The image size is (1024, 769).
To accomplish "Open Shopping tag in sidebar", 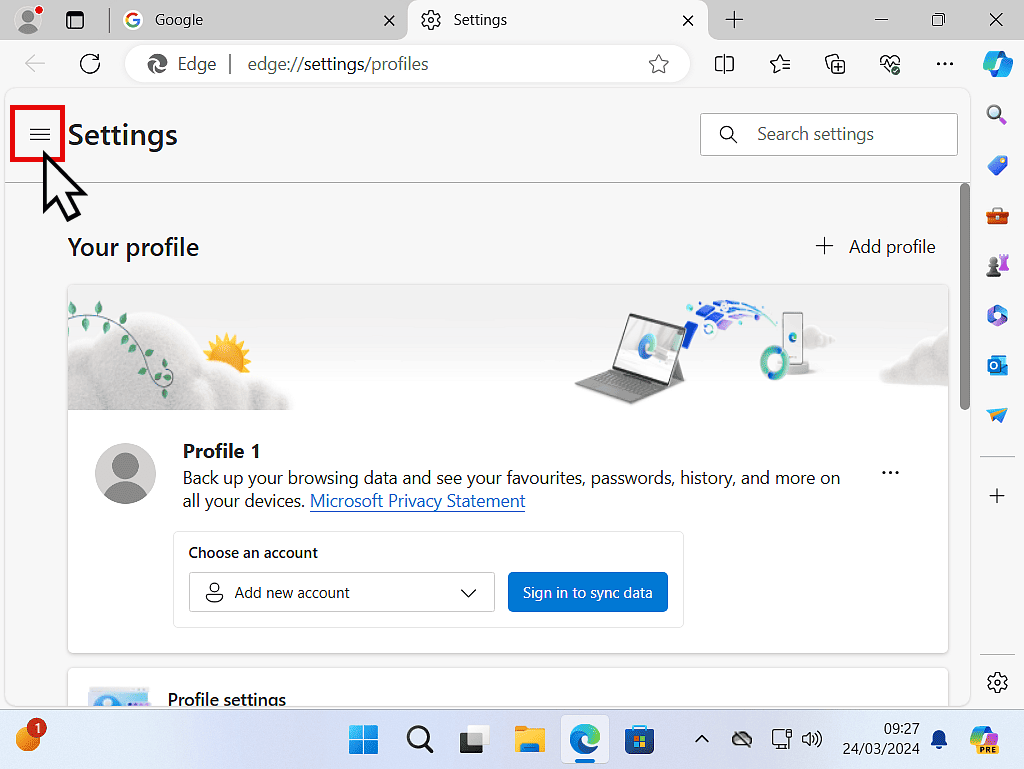I will tap(997, 165).
